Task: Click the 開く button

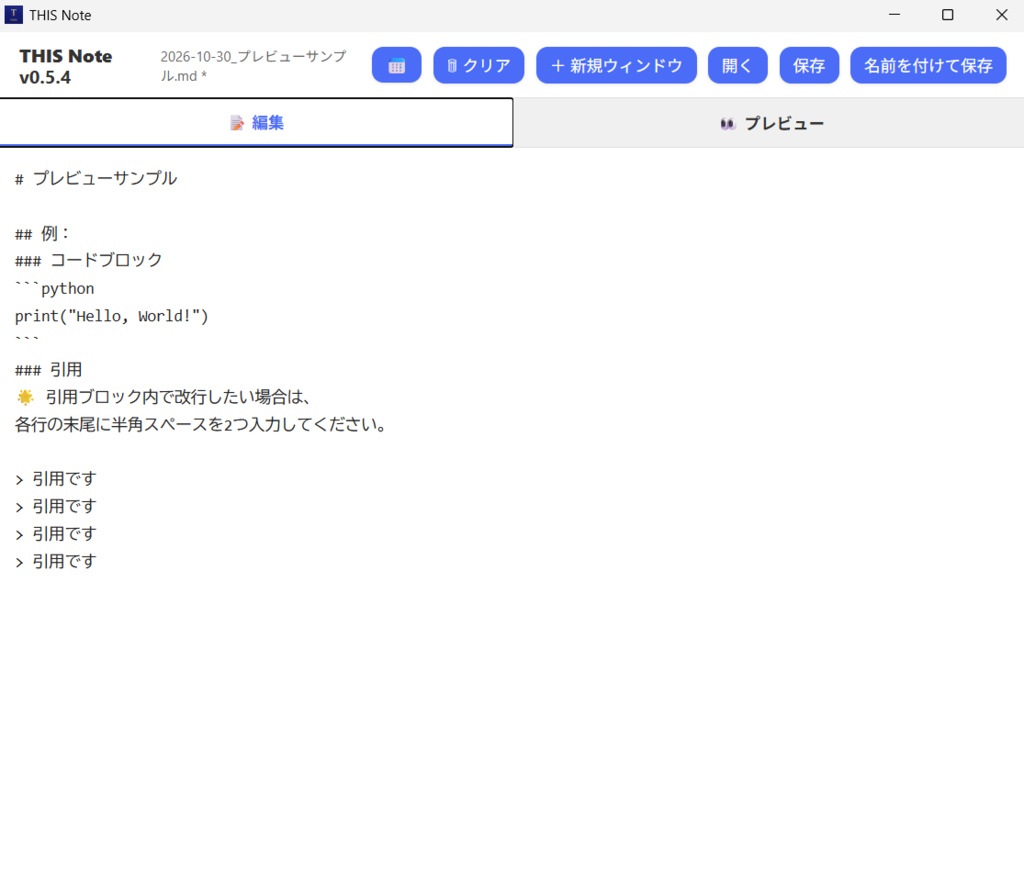Action: click(x=737, y=65)
